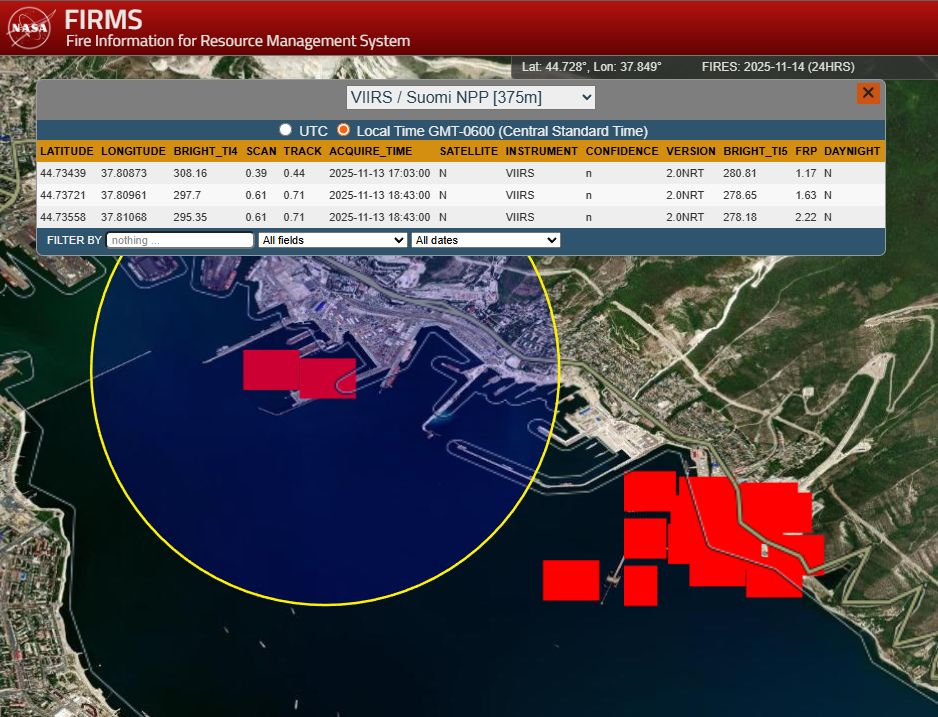Click the FILTER BY text input
Screen dimensions: 938x717
click(x=180, y=240)
